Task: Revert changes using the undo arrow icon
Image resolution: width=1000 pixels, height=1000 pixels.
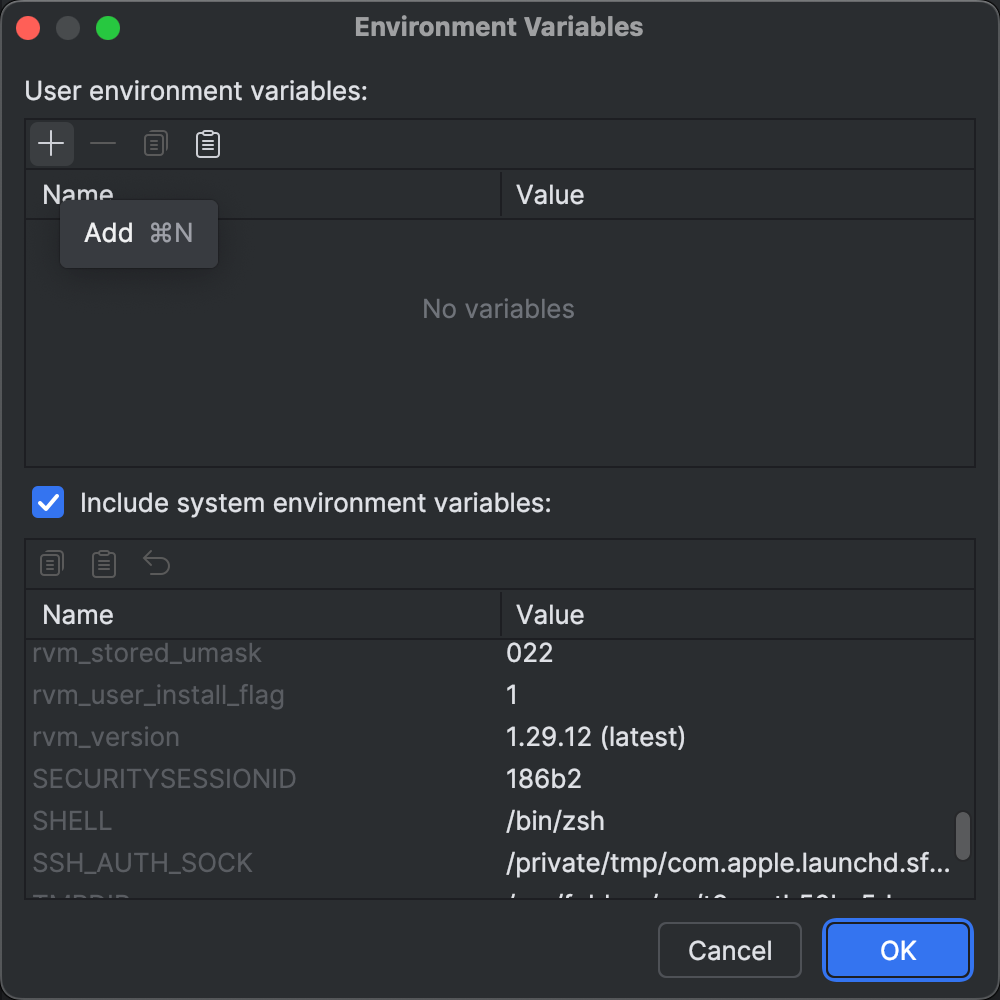Action: click(x=156, y=563)
